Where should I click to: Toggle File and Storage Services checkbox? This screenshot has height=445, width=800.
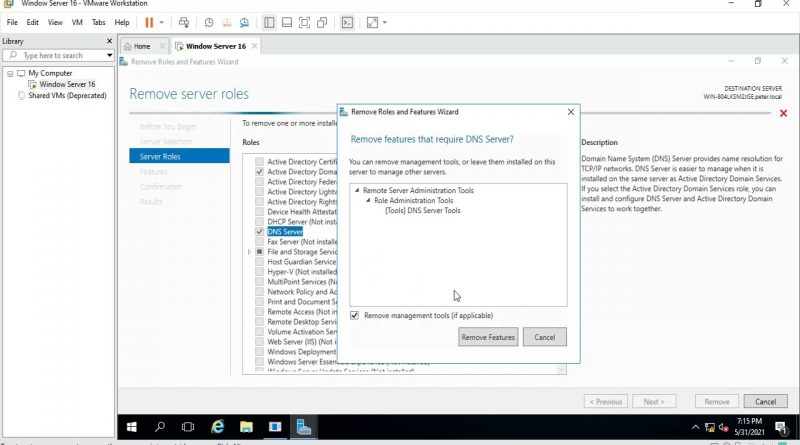[x=259, y=252]
